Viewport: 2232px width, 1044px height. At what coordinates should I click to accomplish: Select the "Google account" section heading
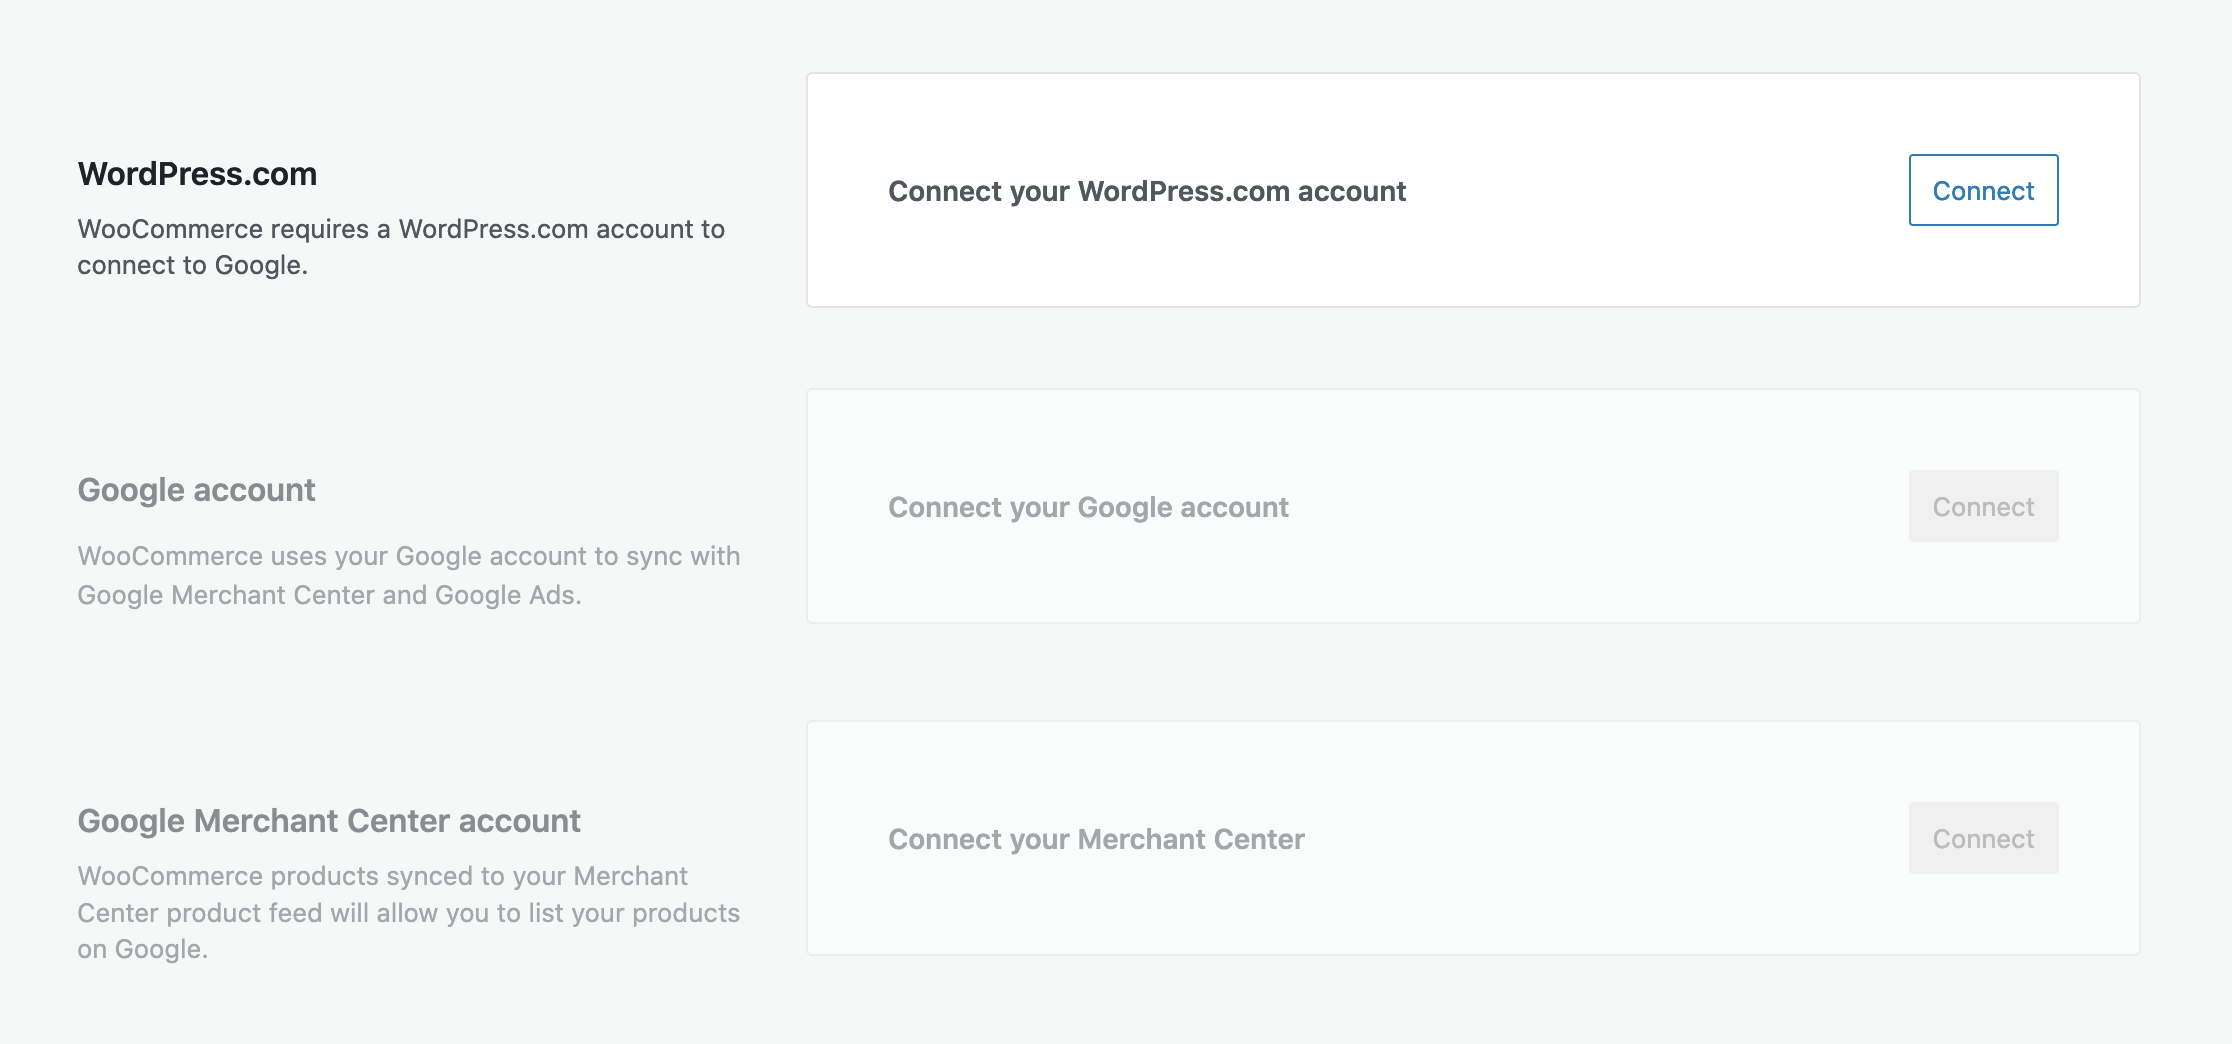pos(196,490)
